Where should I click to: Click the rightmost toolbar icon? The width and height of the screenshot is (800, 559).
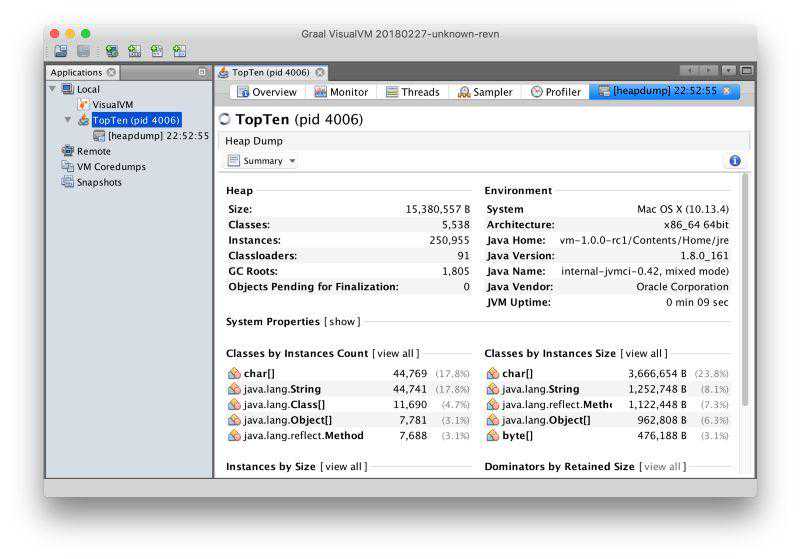(179, 50)
